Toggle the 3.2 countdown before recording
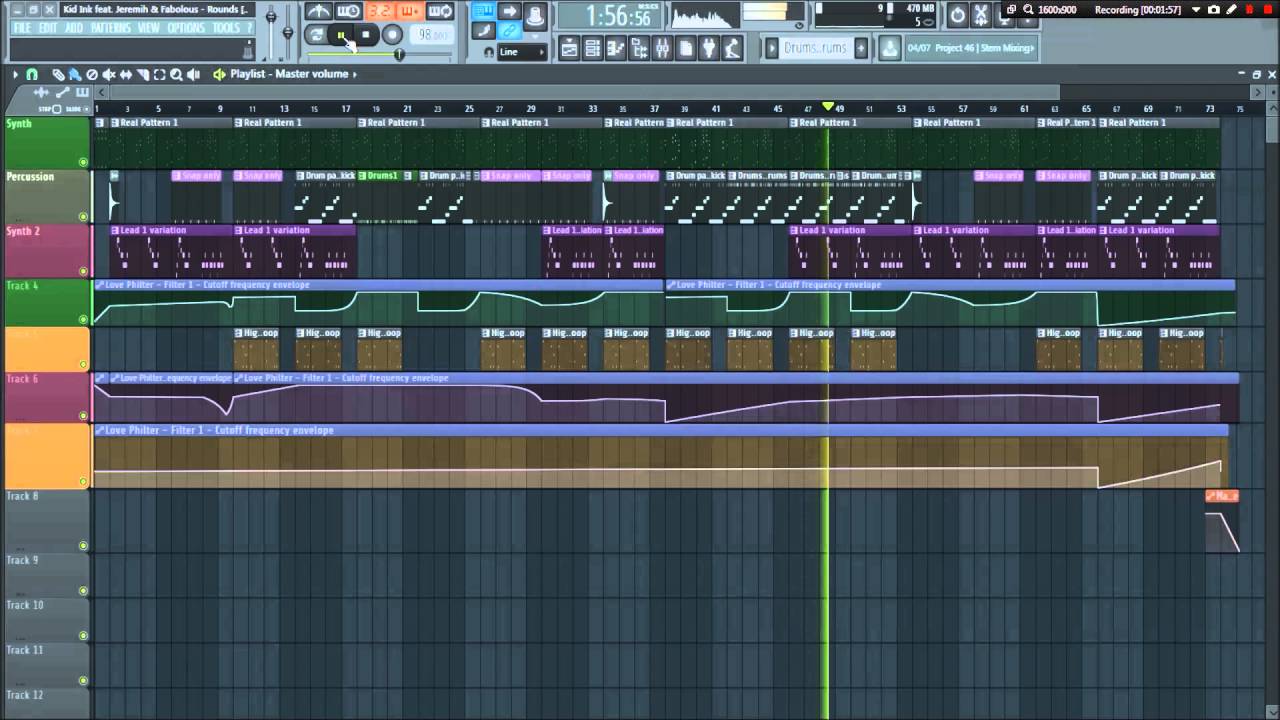This screenshot has width=1280, height=720. (380, 11)
